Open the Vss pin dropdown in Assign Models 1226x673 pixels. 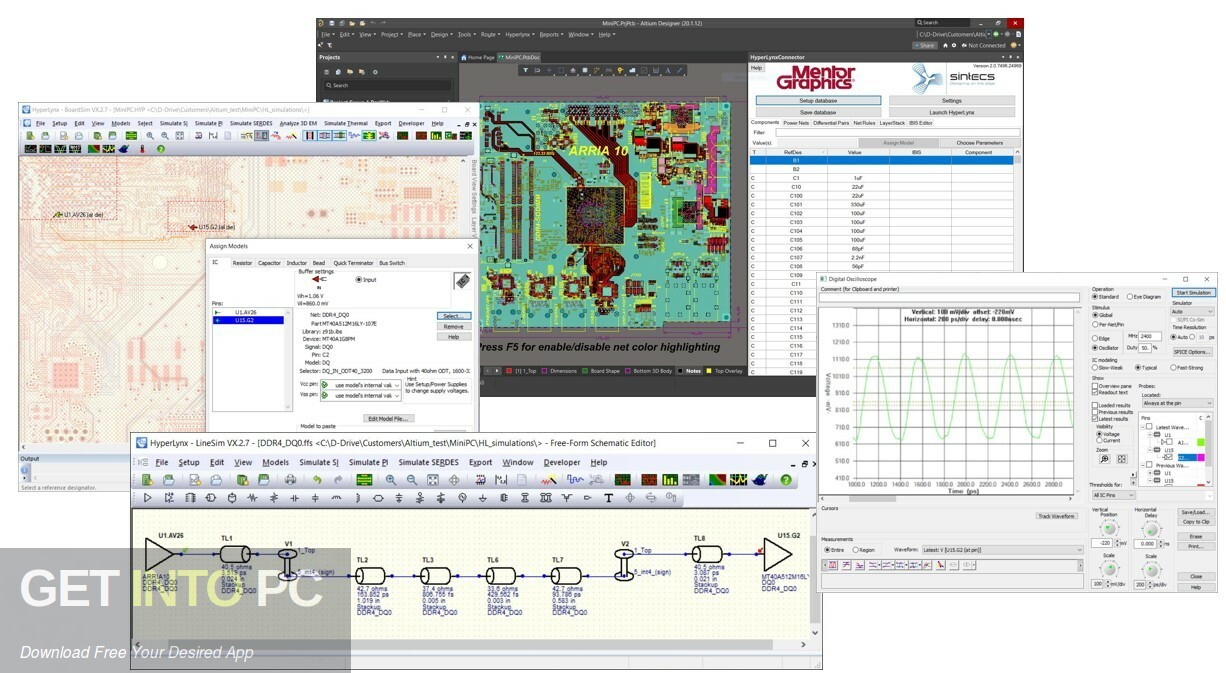coord(360,397)
